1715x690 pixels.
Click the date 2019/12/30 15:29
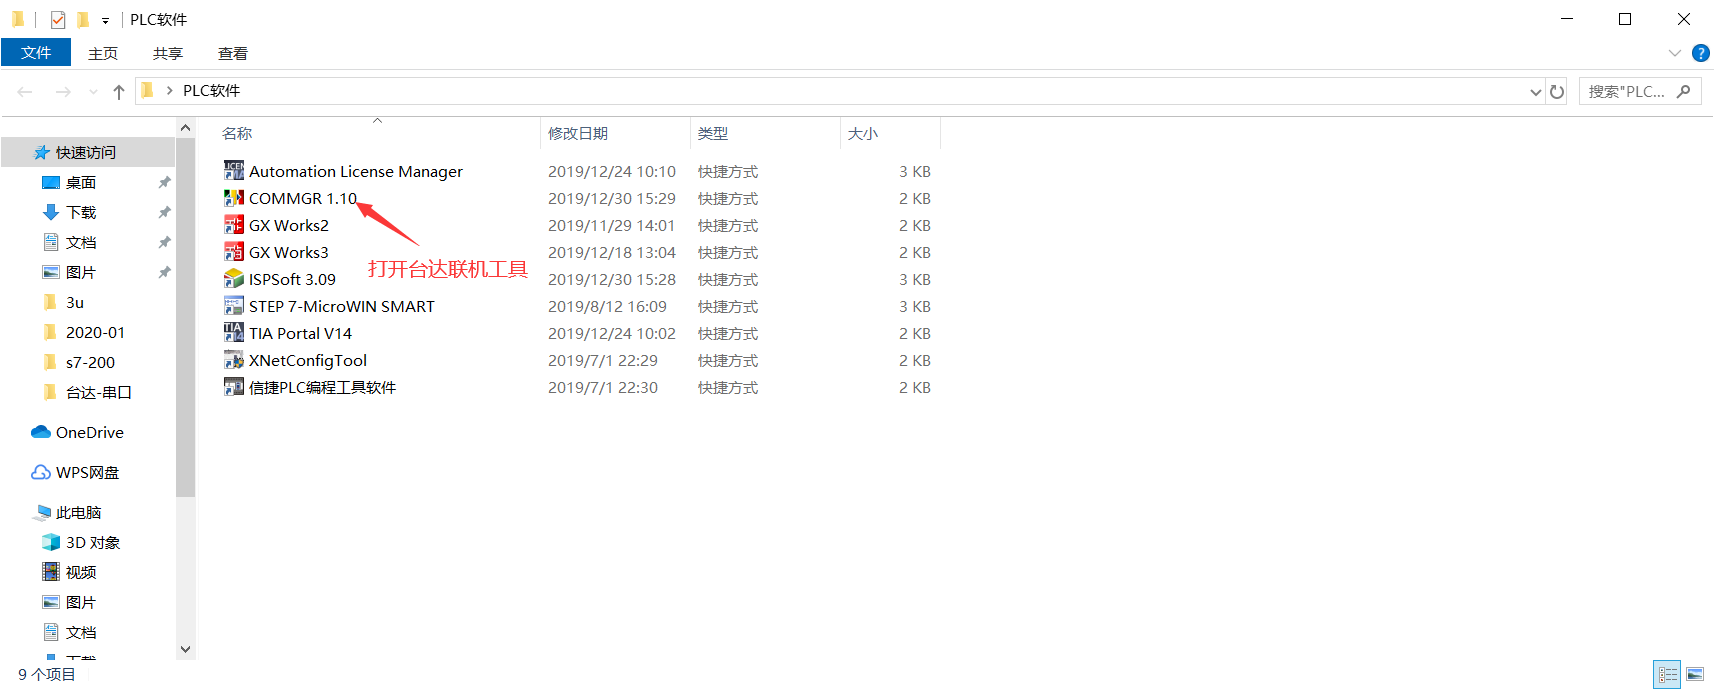click(x=612, y=198)
